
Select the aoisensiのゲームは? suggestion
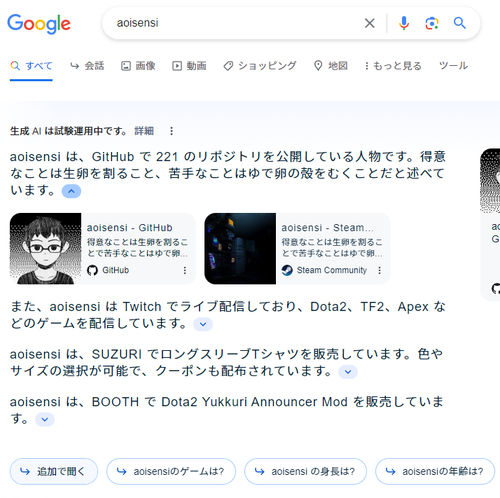point(171,471)
